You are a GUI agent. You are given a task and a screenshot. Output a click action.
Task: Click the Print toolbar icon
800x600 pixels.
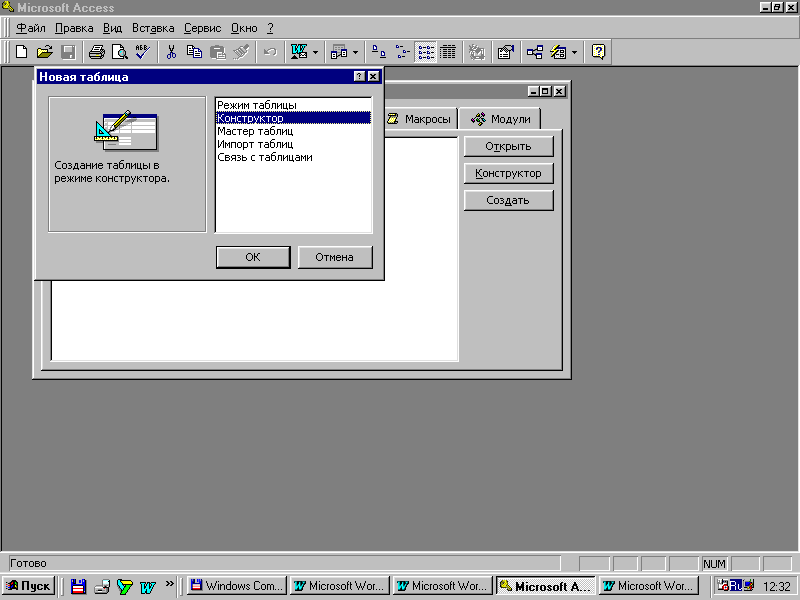click(96, 52)
